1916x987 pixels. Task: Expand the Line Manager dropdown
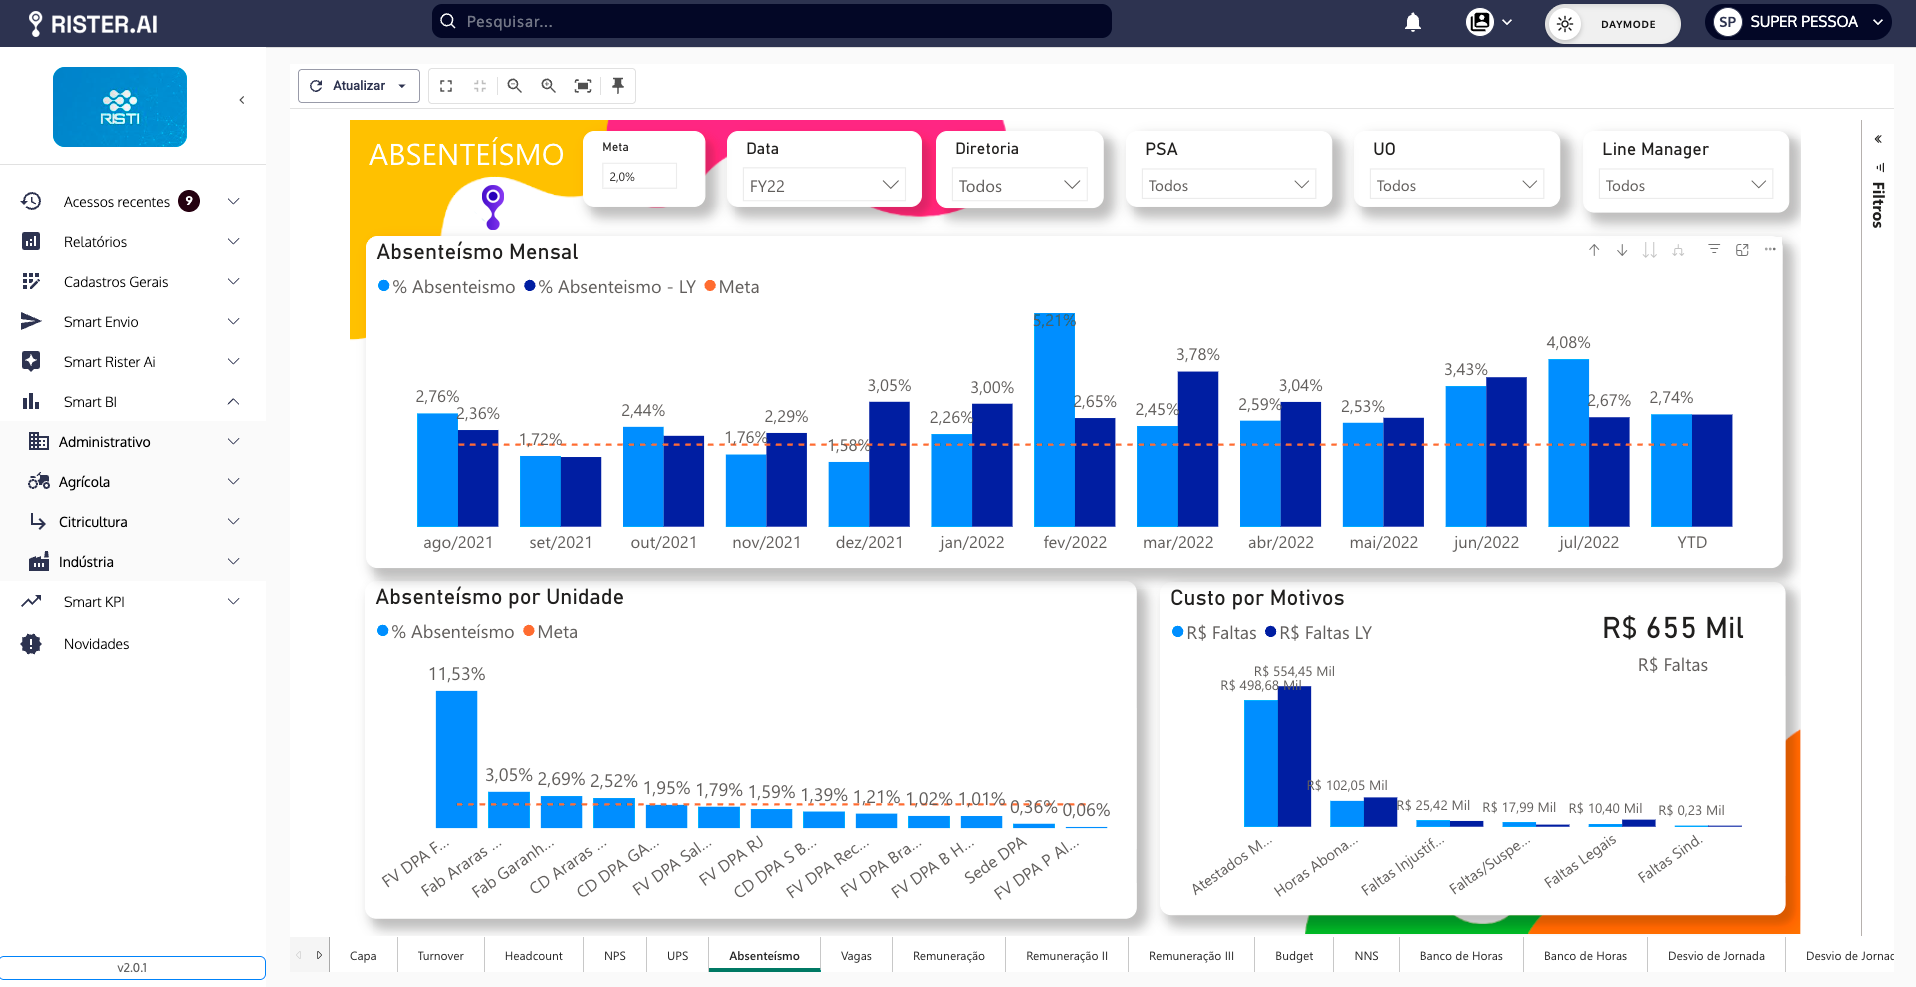(x=1685, y=185)
